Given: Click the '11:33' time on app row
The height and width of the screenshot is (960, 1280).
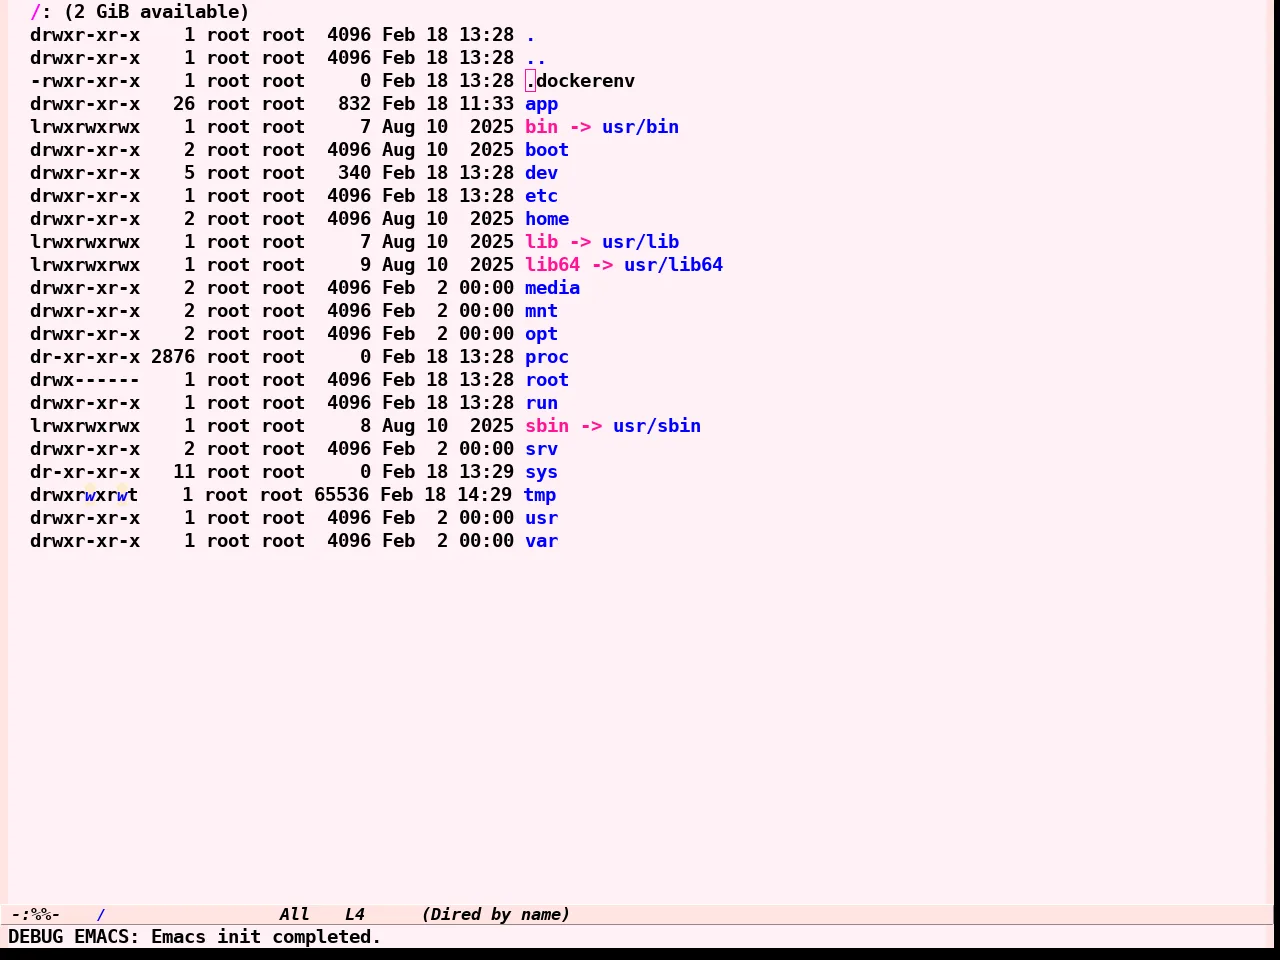Looking at the screenshot, I should tap(486, 104).
